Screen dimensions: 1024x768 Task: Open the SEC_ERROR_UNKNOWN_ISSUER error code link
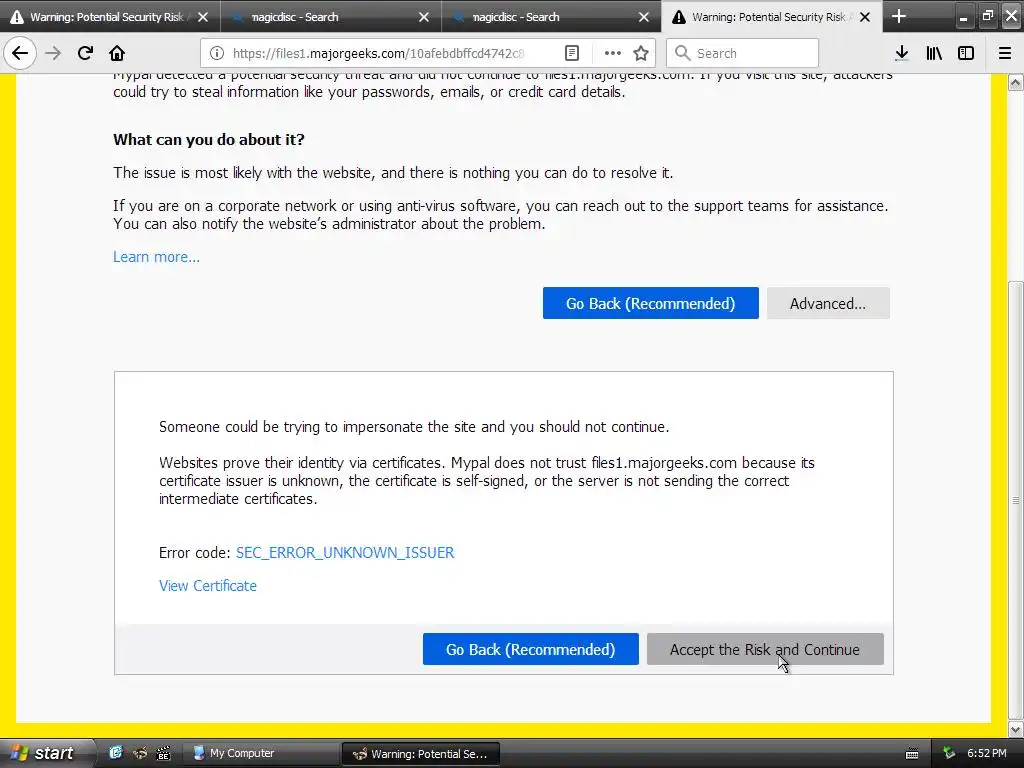(x=345, y=552)
